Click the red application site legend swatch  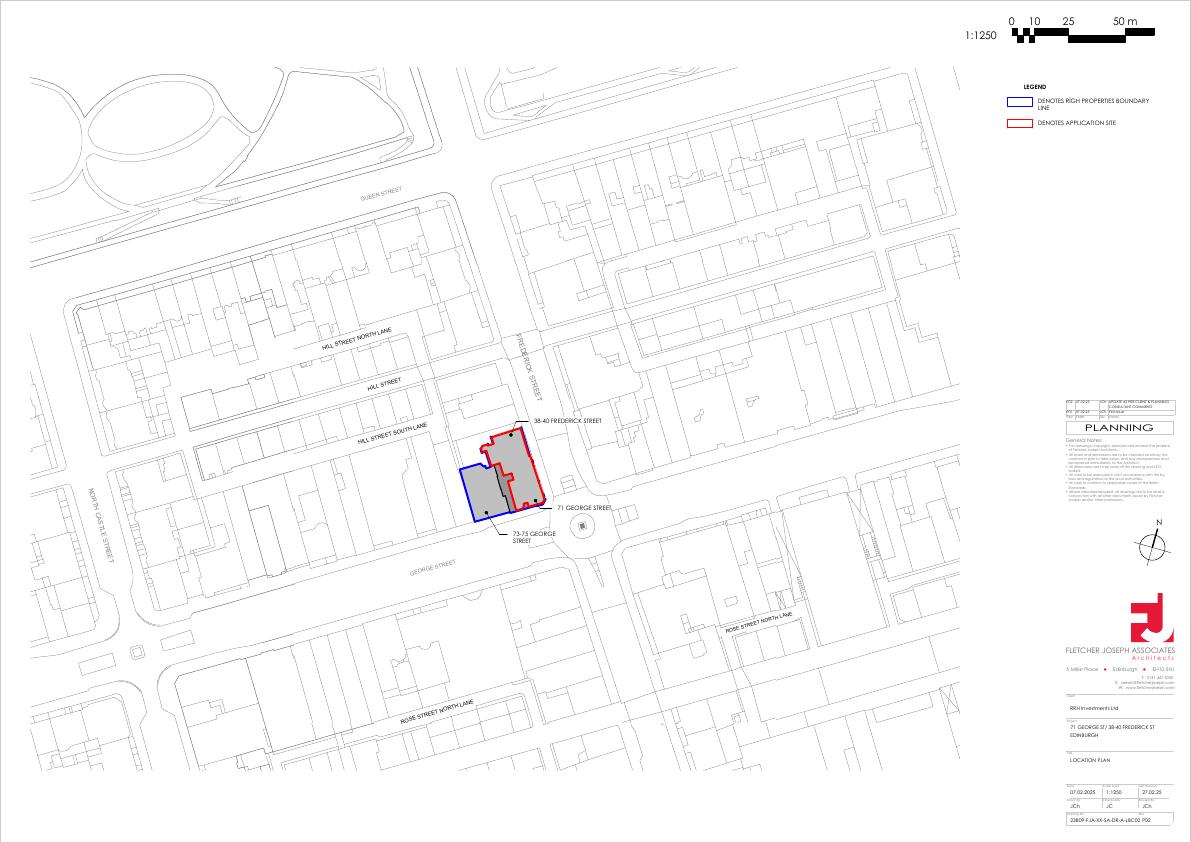(1019, 123)
